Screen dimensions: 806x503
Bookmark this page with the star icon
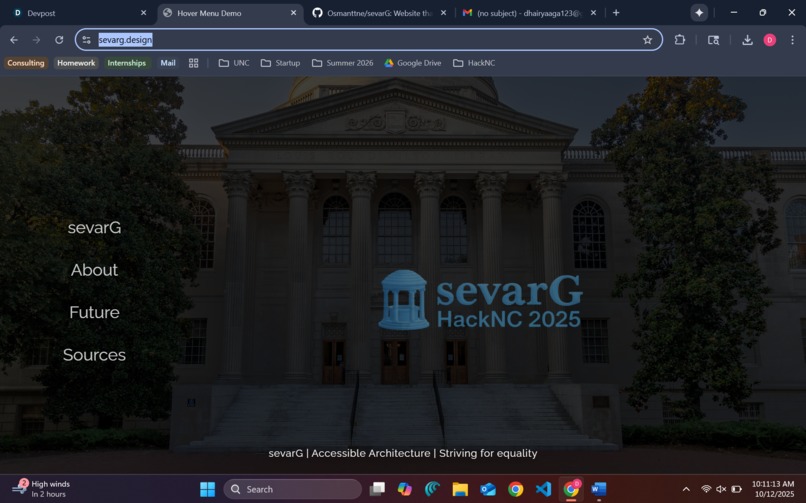click(x=647, y=40)
